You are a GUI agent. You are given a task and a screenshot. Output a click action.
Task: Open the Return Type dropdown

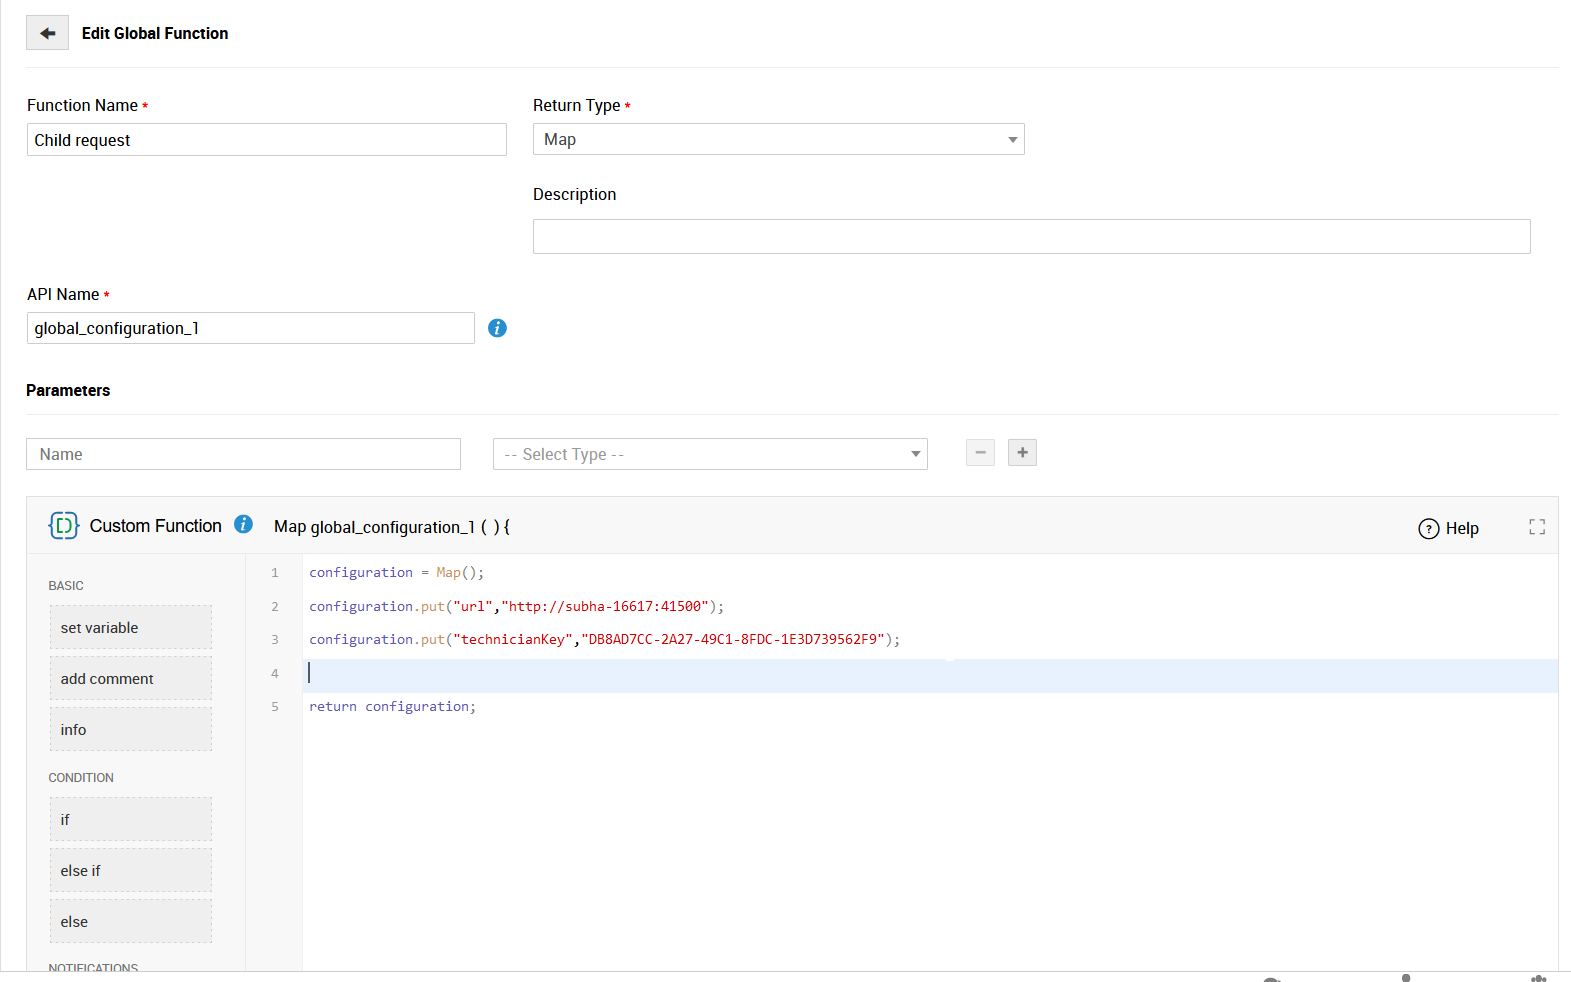(778, 140)
